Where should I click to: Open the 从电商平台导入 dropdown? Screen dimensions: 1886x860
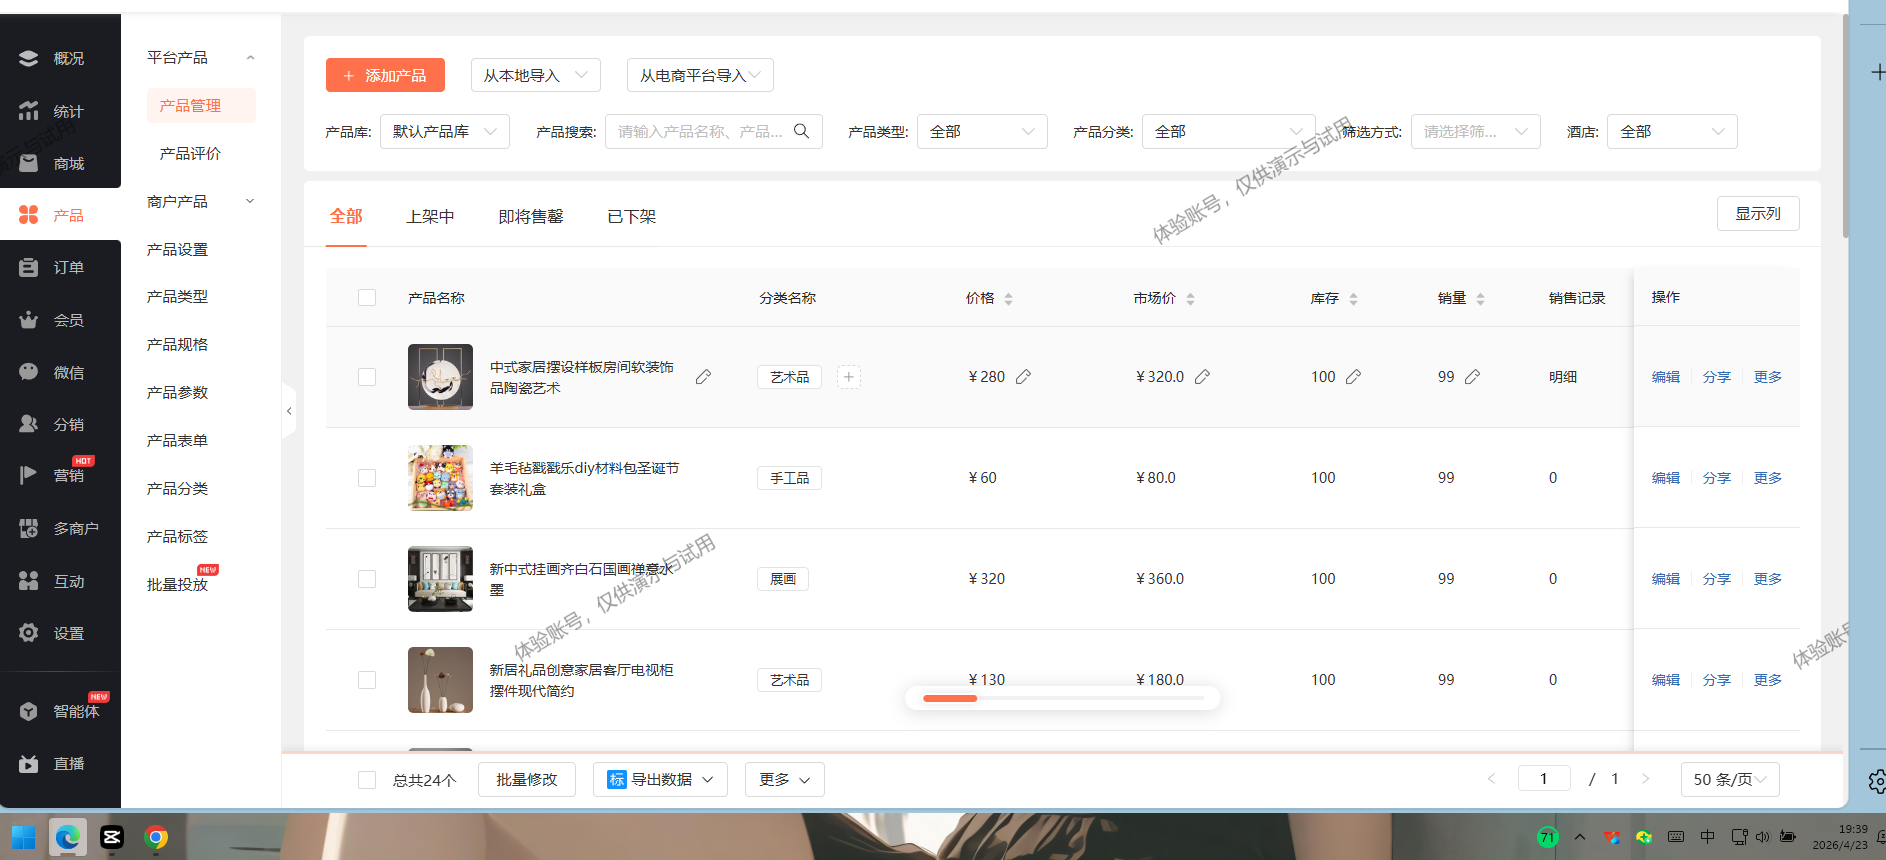pos(700,75)
